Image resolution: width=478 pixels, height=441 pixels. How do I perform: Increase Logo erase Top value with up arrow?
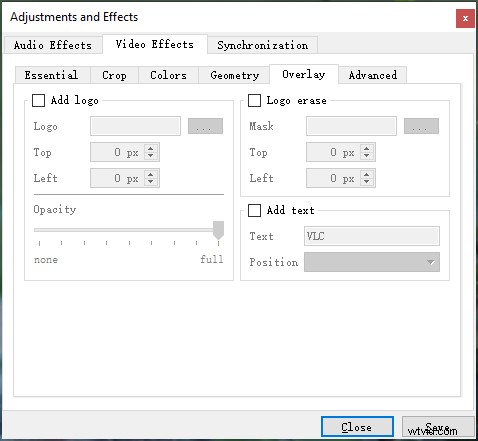tap(367, 149)
